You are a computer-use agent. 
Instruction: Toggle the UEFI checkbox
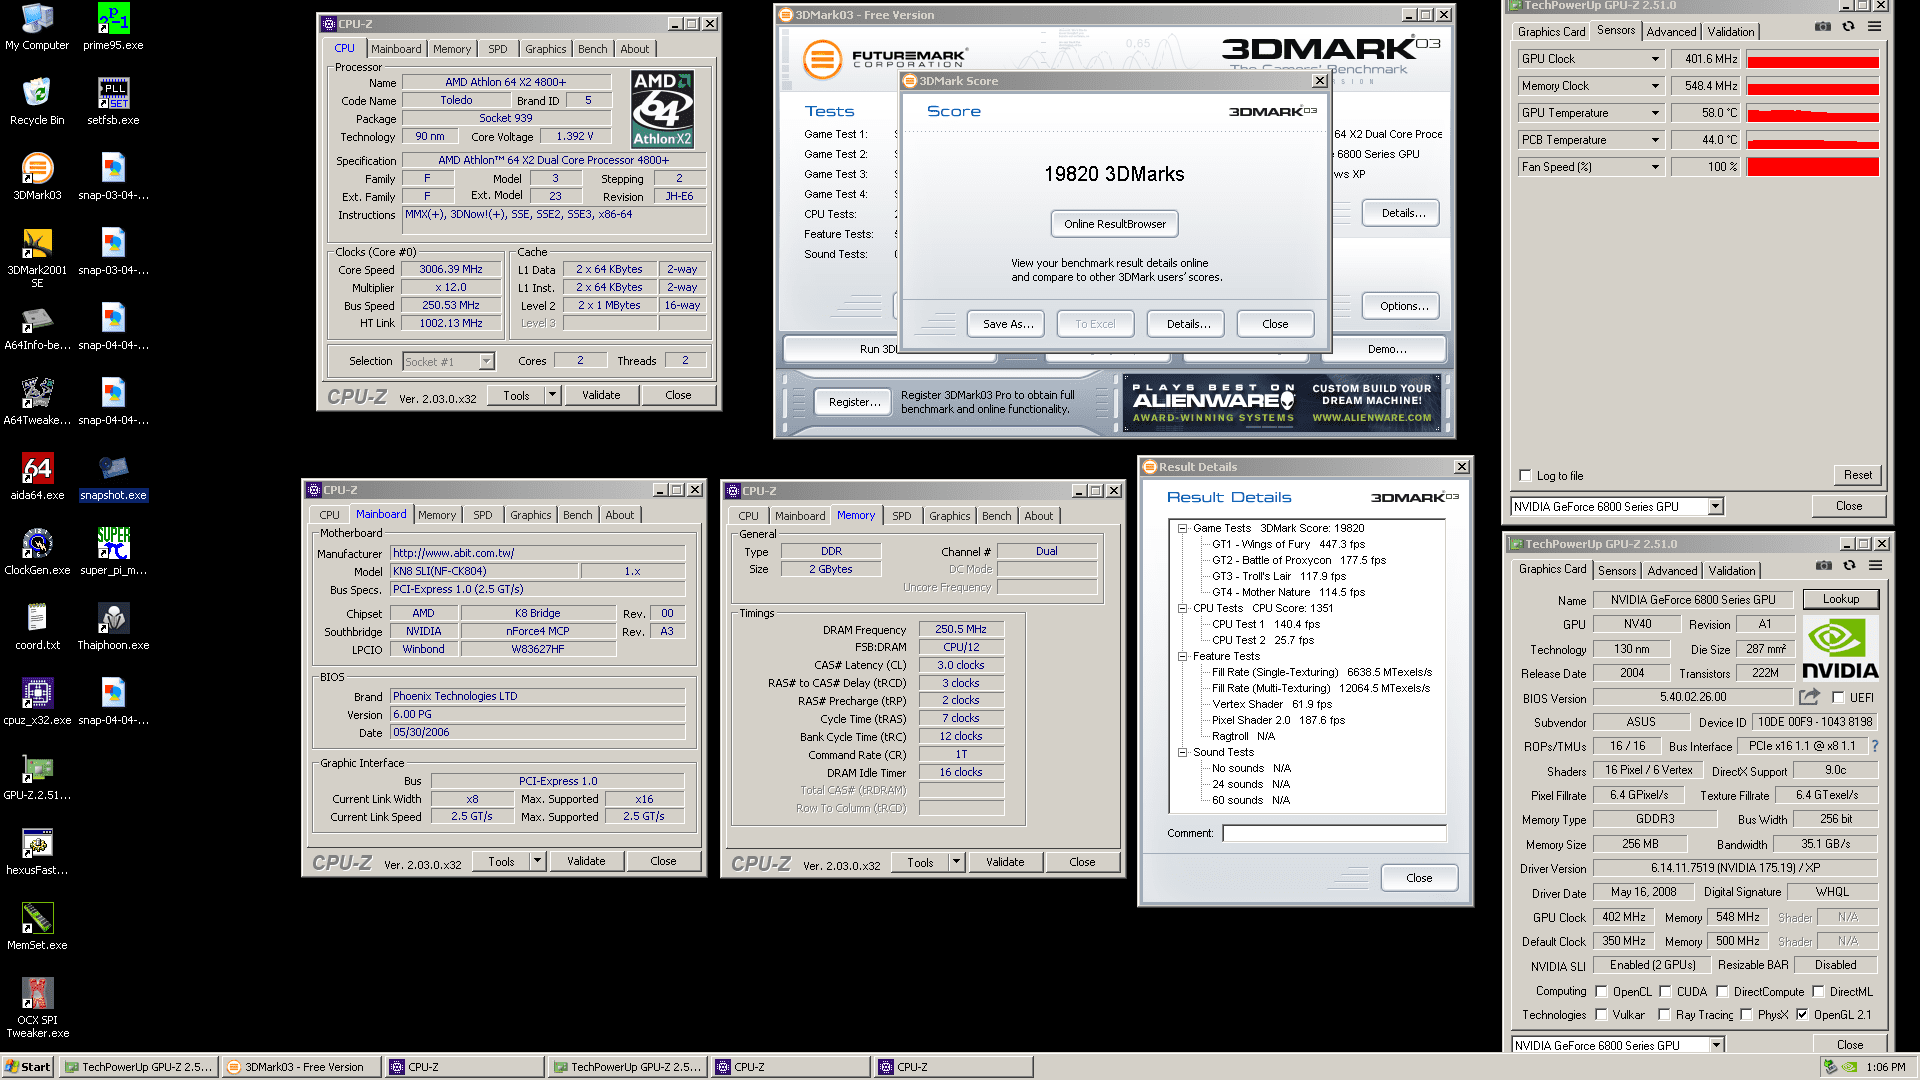[x=1838, y=698]
